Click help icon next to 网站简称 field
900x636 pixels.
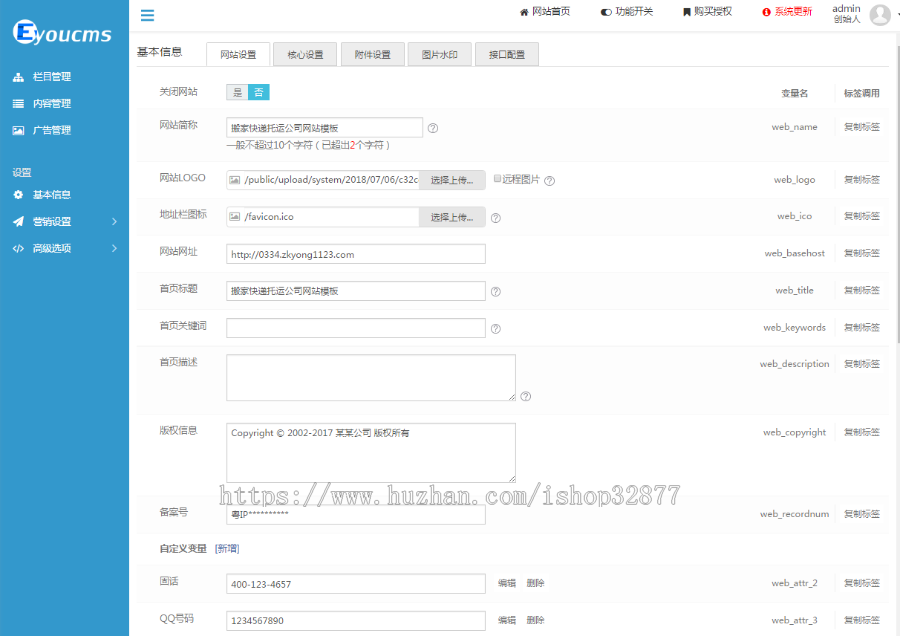click(433, 128)
